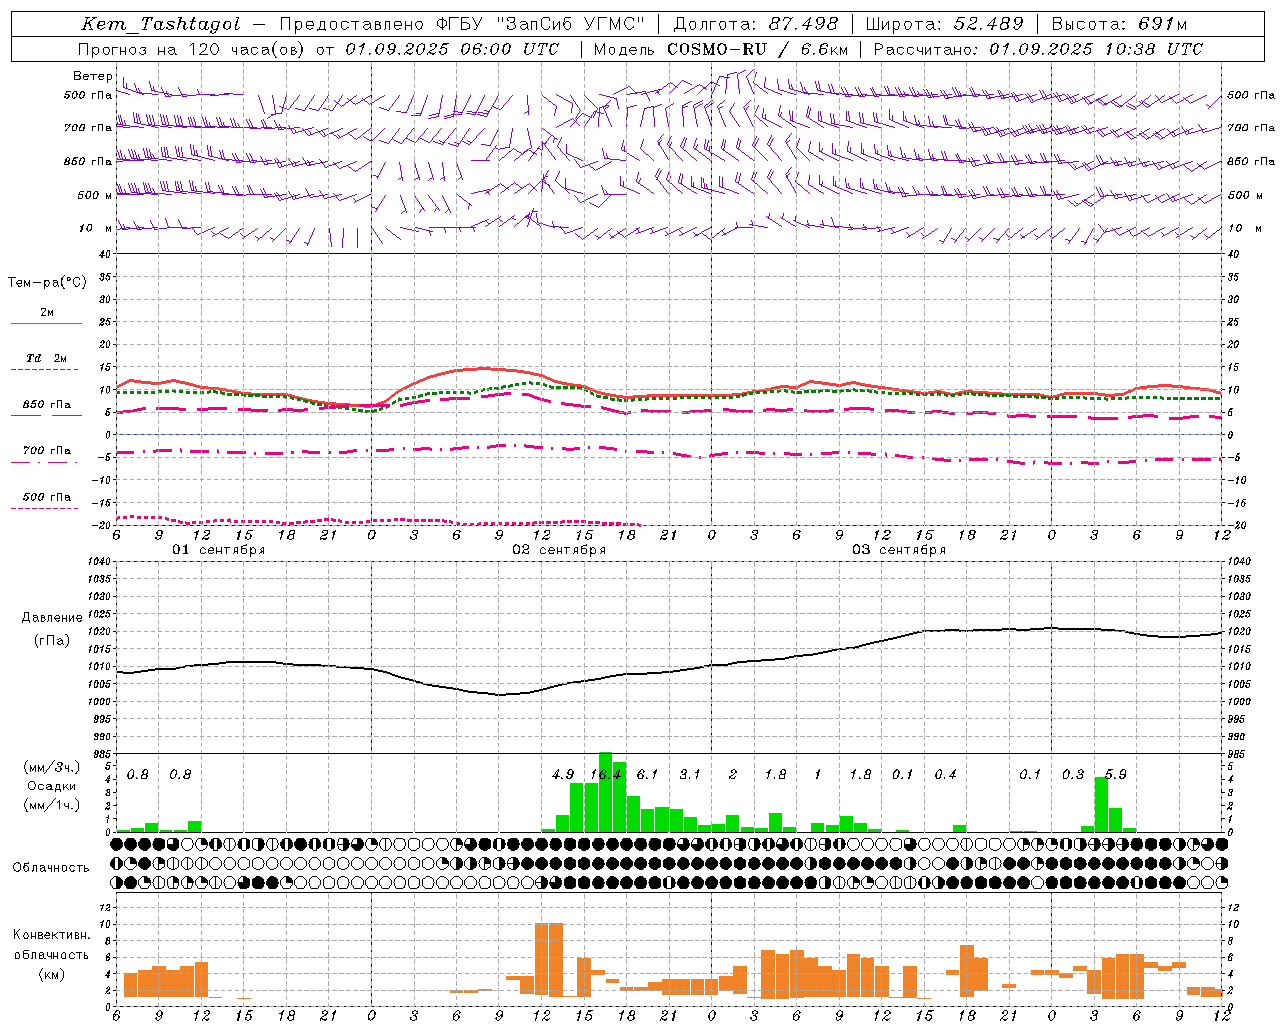
Task: Click the solid red 2м legend line sample
Action: [x=47, y=323]
